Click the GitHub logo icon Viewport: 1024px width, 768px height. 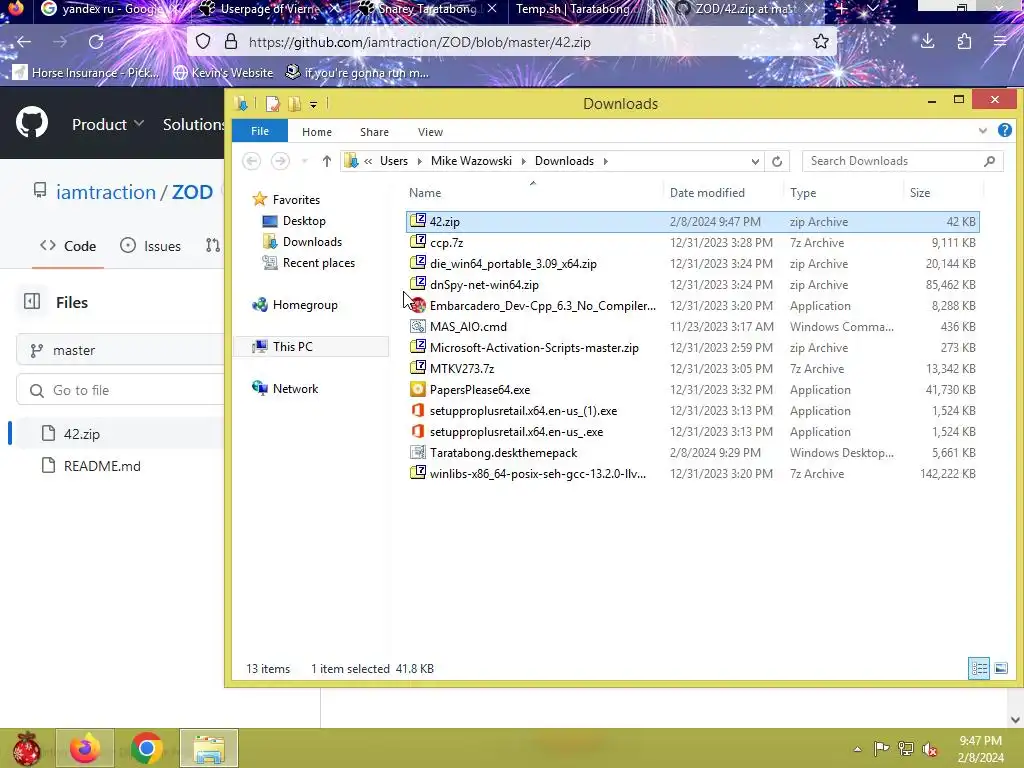[x=31, y=122]
